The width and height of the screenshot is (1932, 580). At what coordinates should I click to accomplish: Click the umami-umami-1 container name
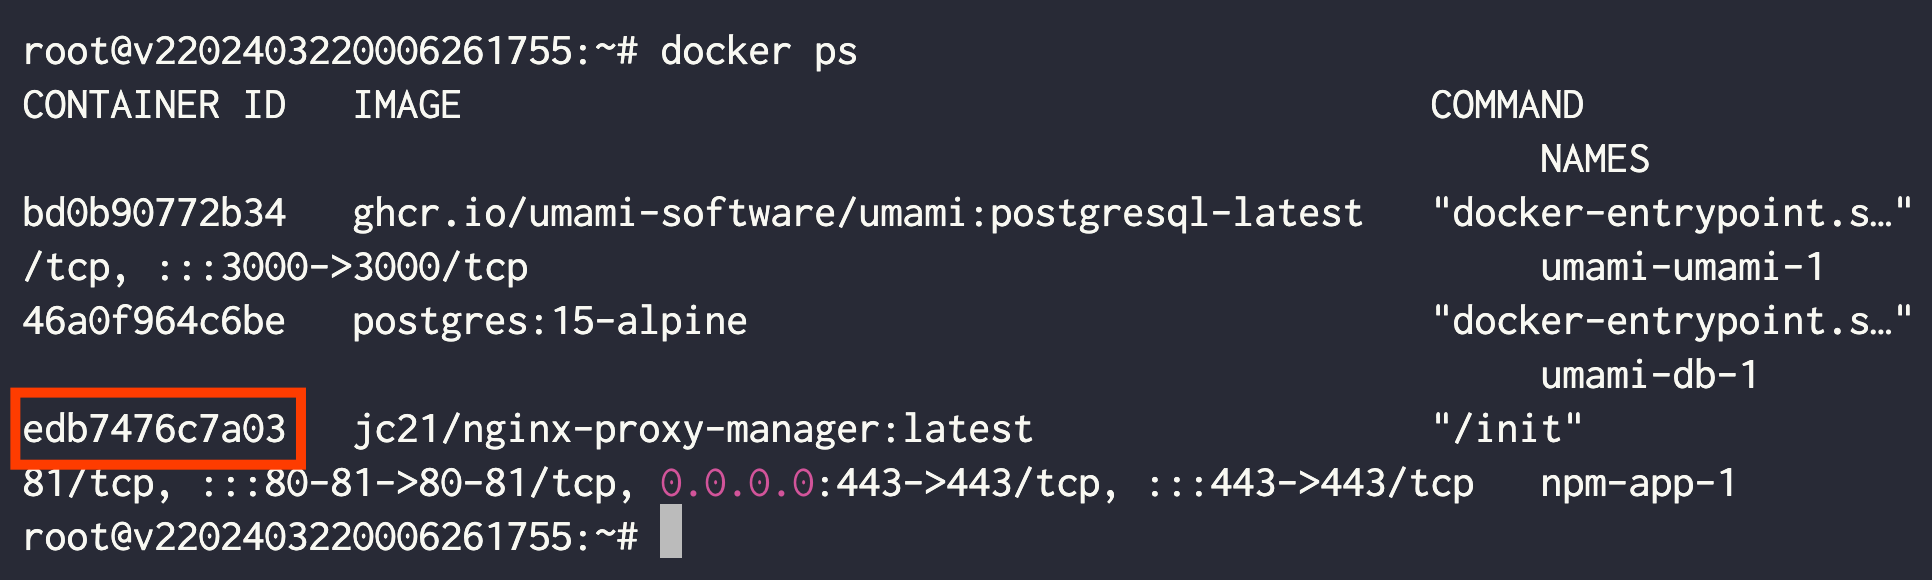[1683, 267]
